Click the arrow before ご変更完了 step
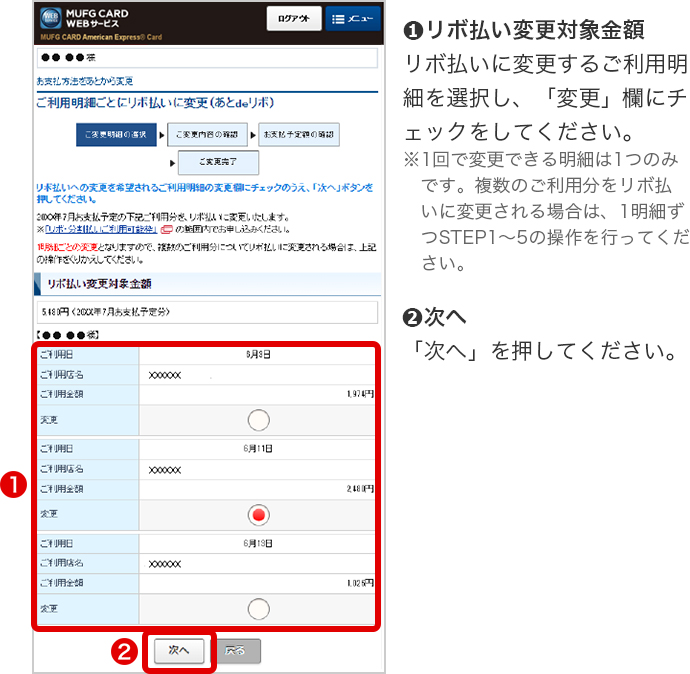This screenshot has height=674, width=690. [x=171, y=162]
